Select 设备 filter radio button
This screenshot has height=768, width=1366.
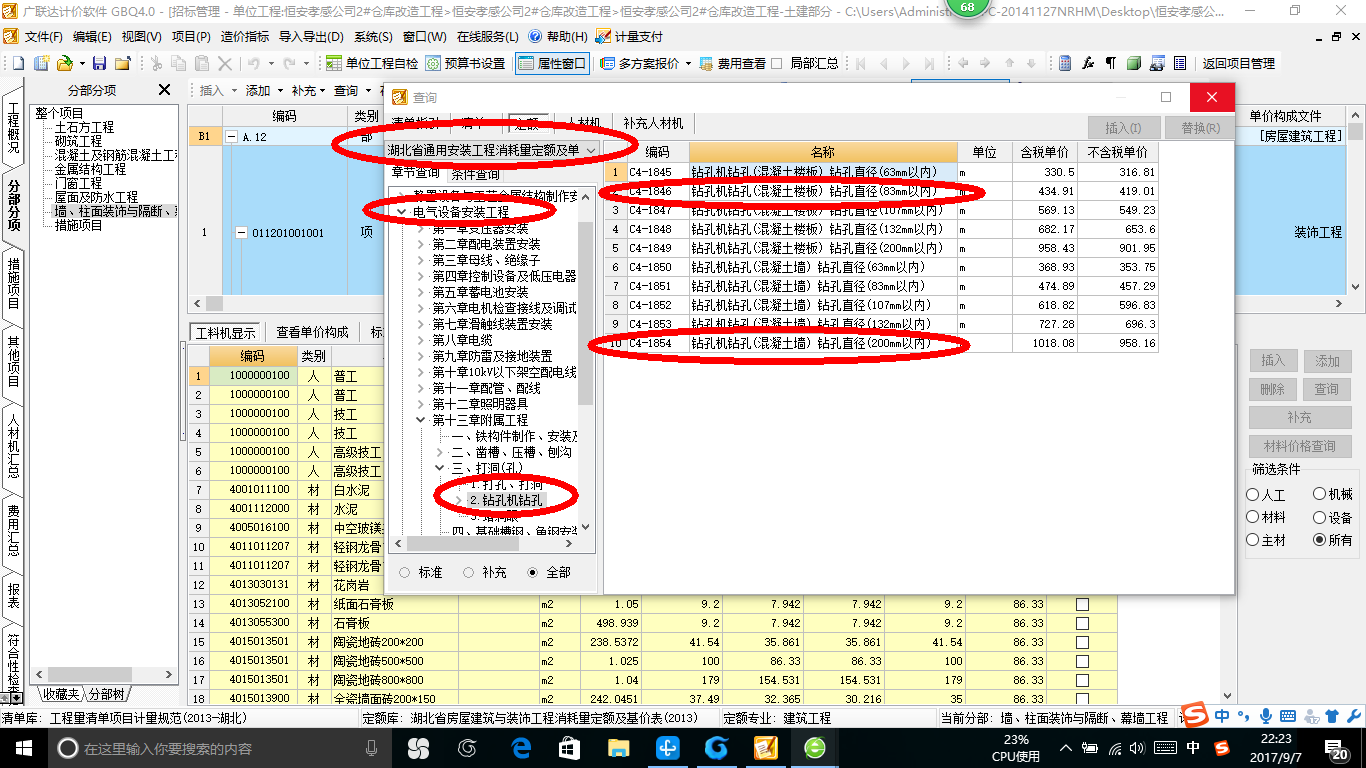(1320, 517)
